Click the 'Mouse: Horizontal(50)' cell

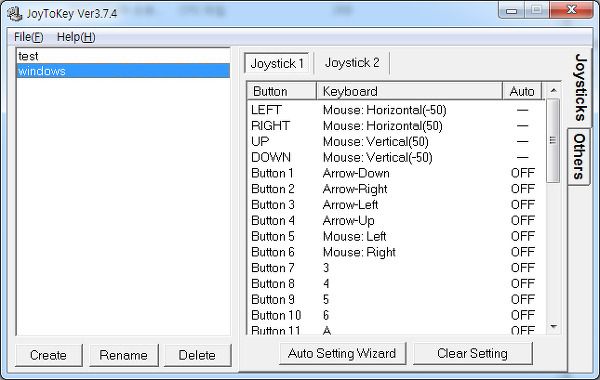coord(383,126)
